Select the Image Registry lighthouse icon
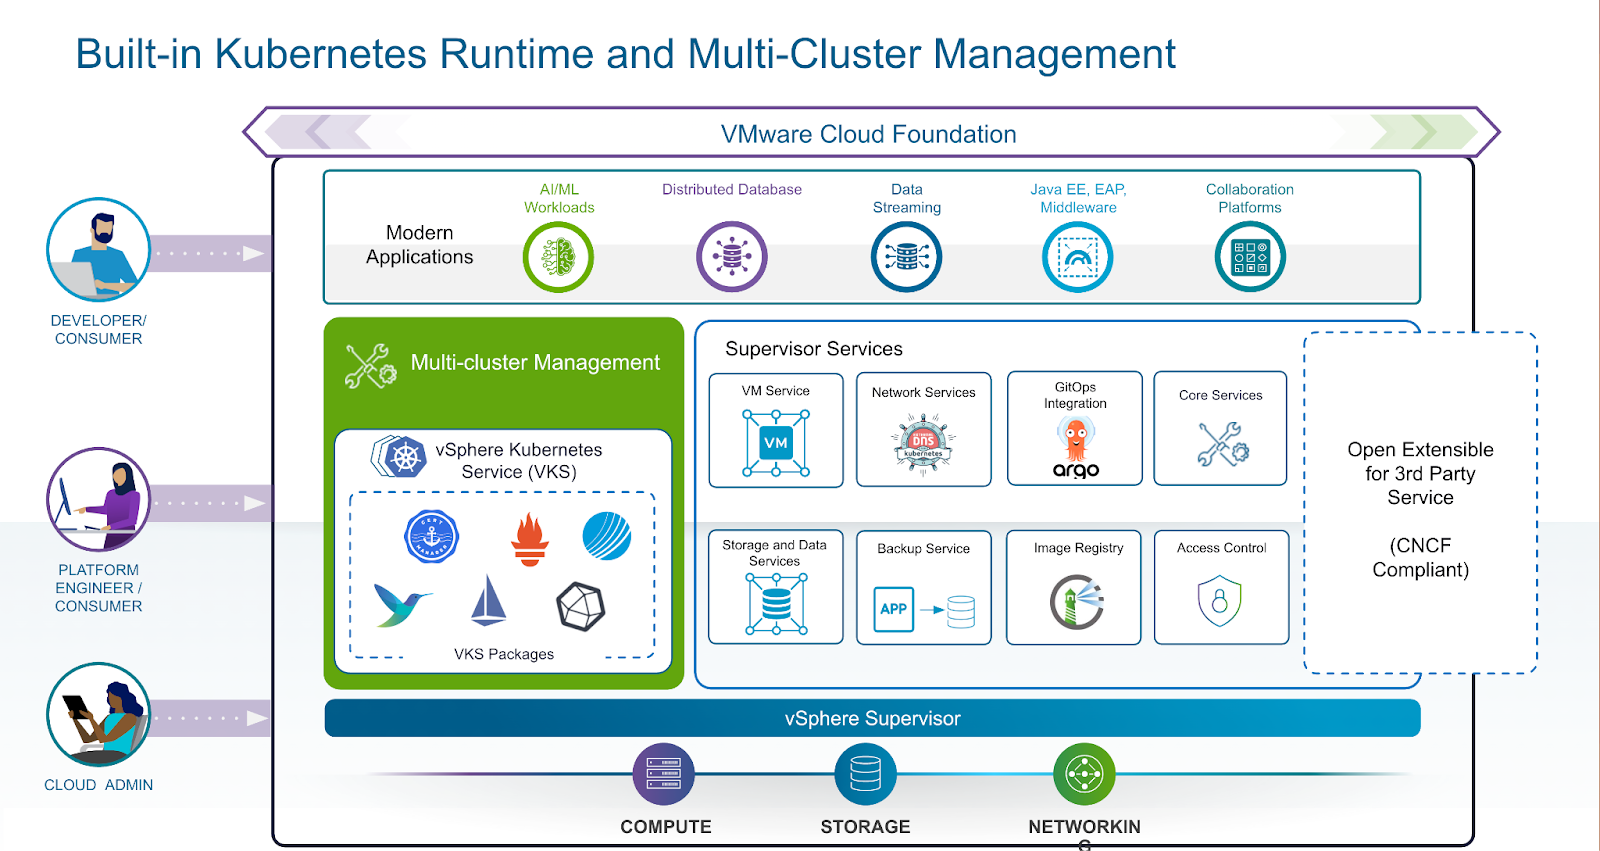This screenshot has height=851, width=1600. point(1077,602)
